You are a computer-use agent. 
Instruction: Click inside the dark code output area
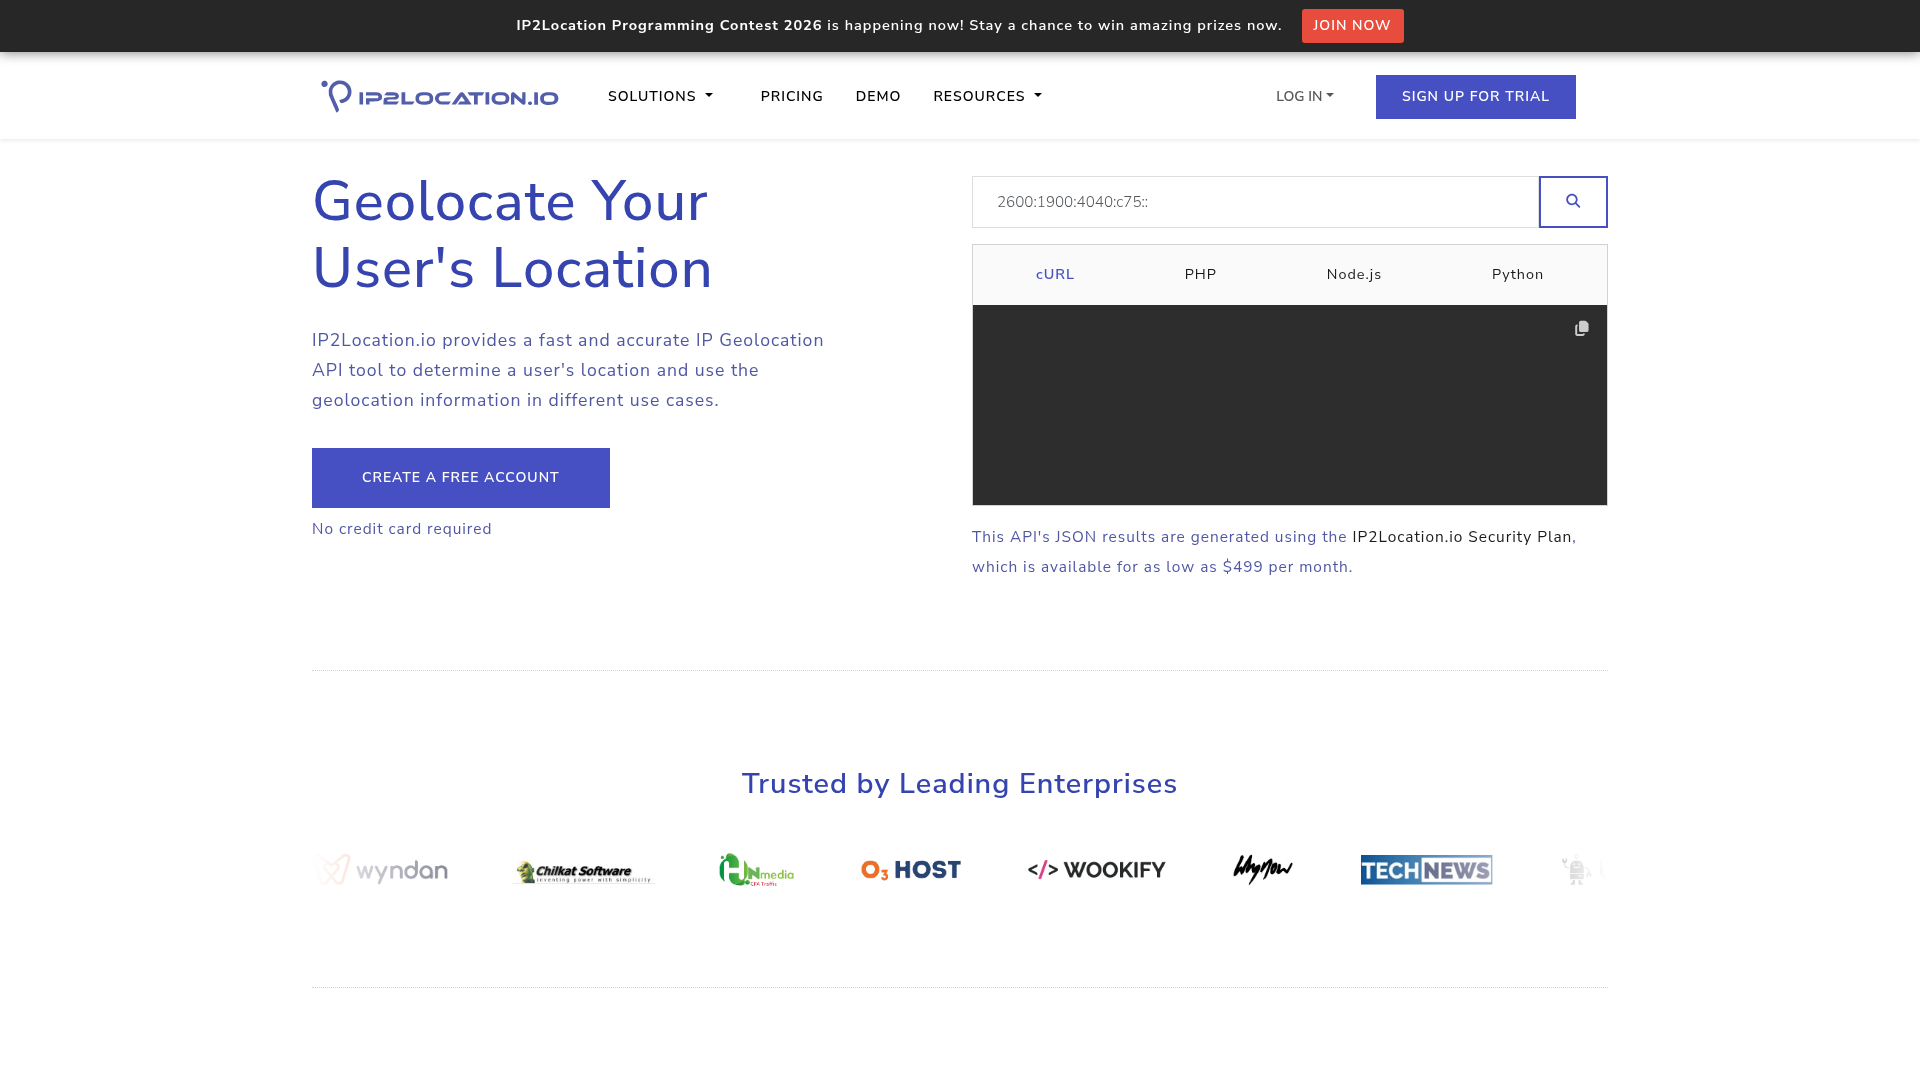click(1290, 405)
